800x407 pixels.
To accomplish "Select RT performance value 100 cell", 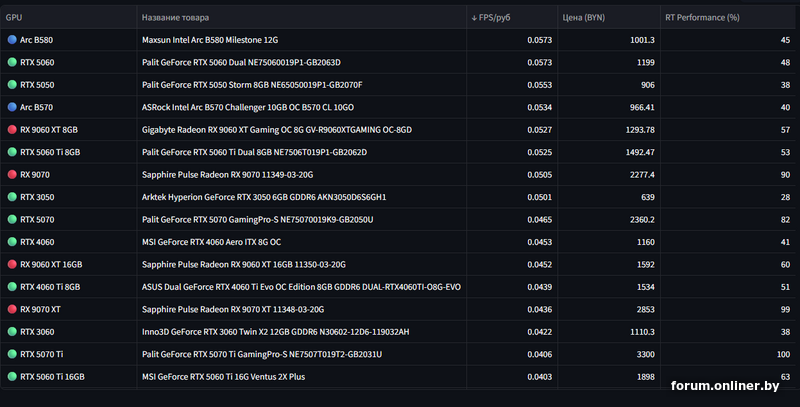I will coord(782,354).
